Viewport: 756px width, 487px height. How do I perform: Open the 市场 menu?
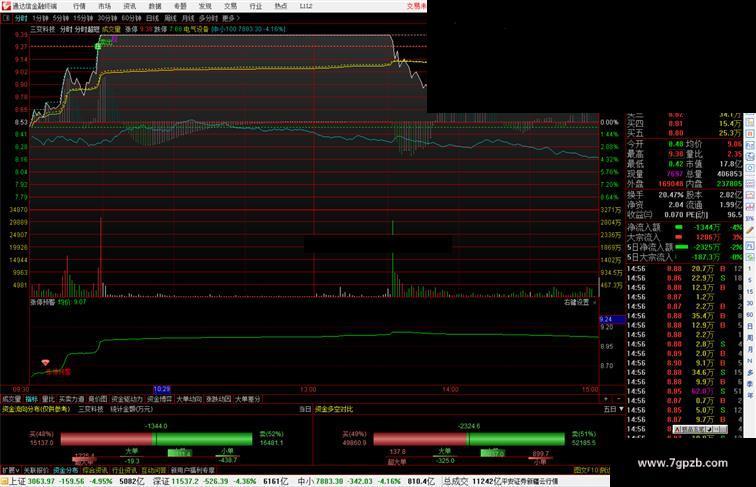click(x=105, y=6)
